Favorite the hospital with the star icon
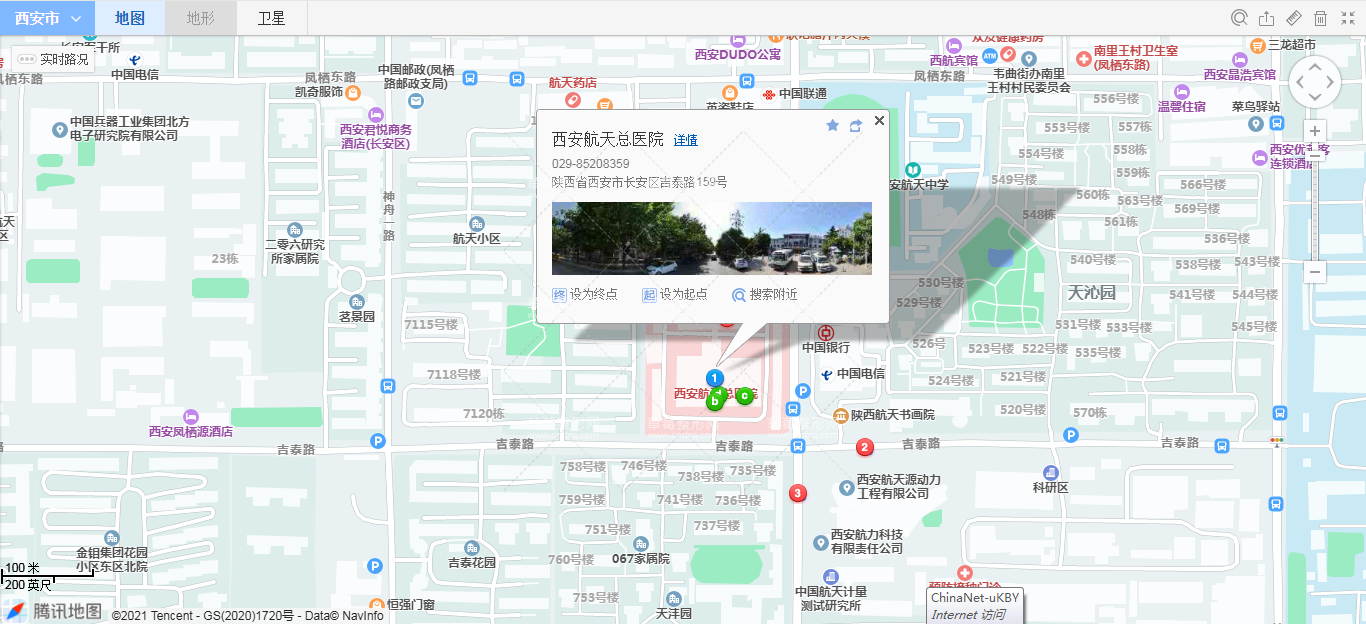1366x624 pixels. 832,125
